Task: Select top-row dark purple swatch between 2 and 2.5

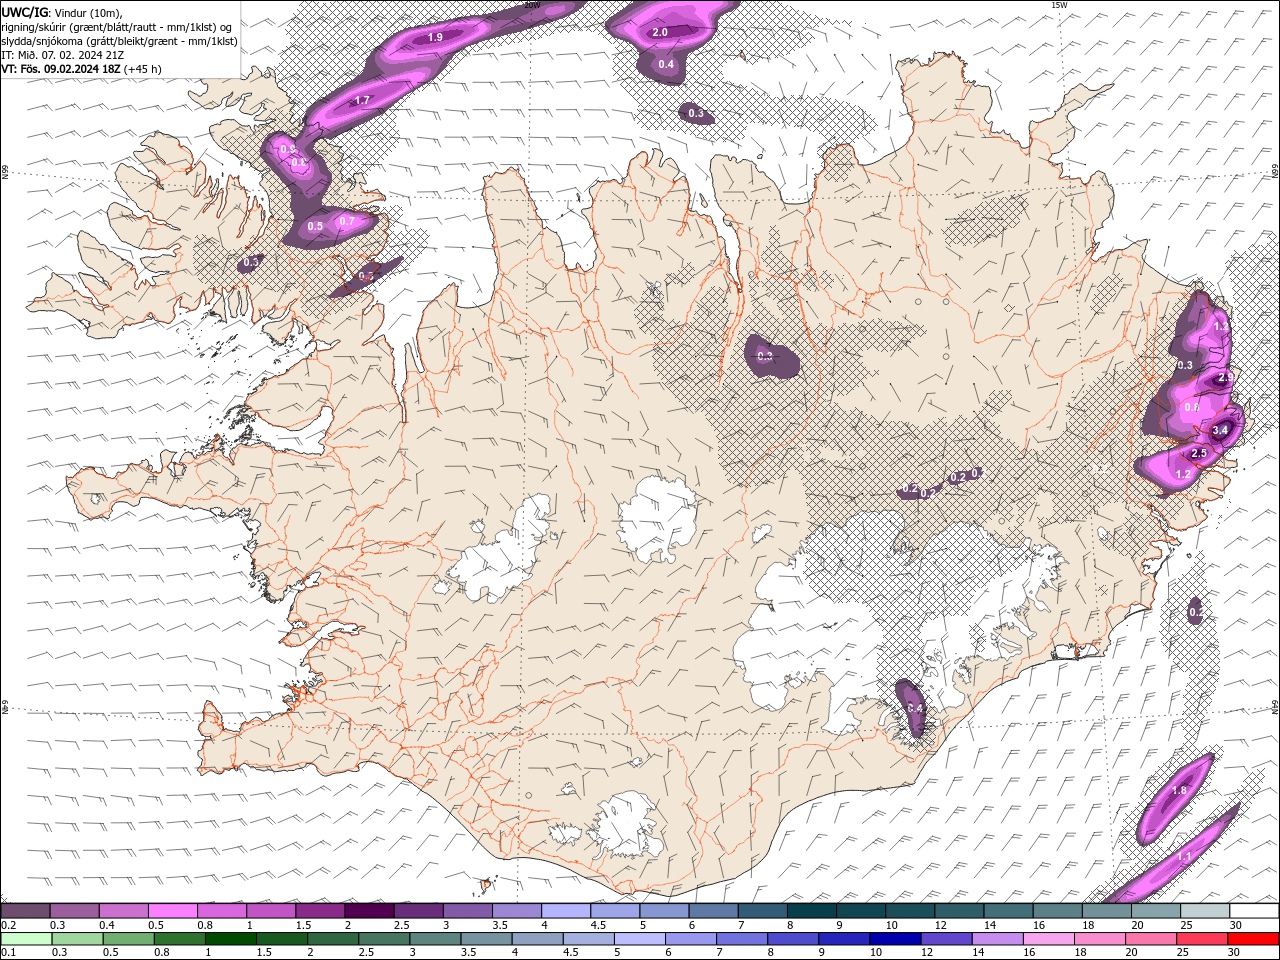Action: tap(369, 911)
